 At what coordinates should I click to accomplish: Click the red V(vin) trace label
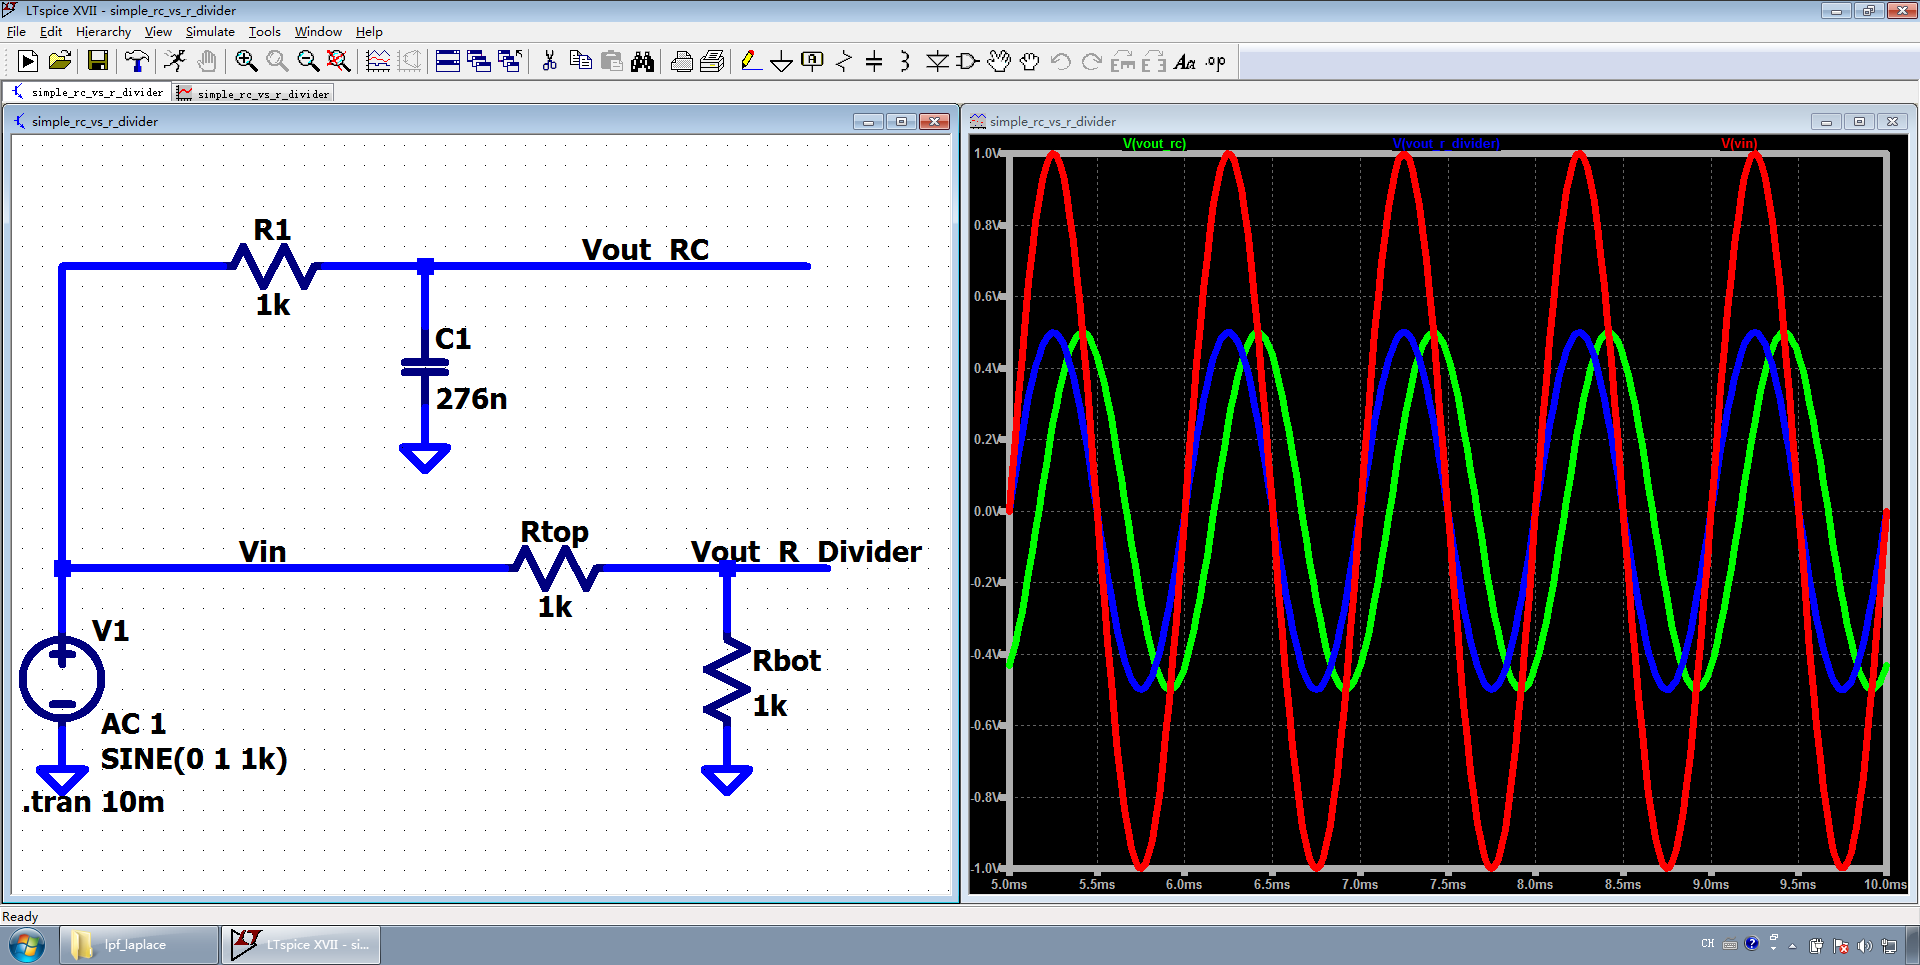(x=1738, y=144)
